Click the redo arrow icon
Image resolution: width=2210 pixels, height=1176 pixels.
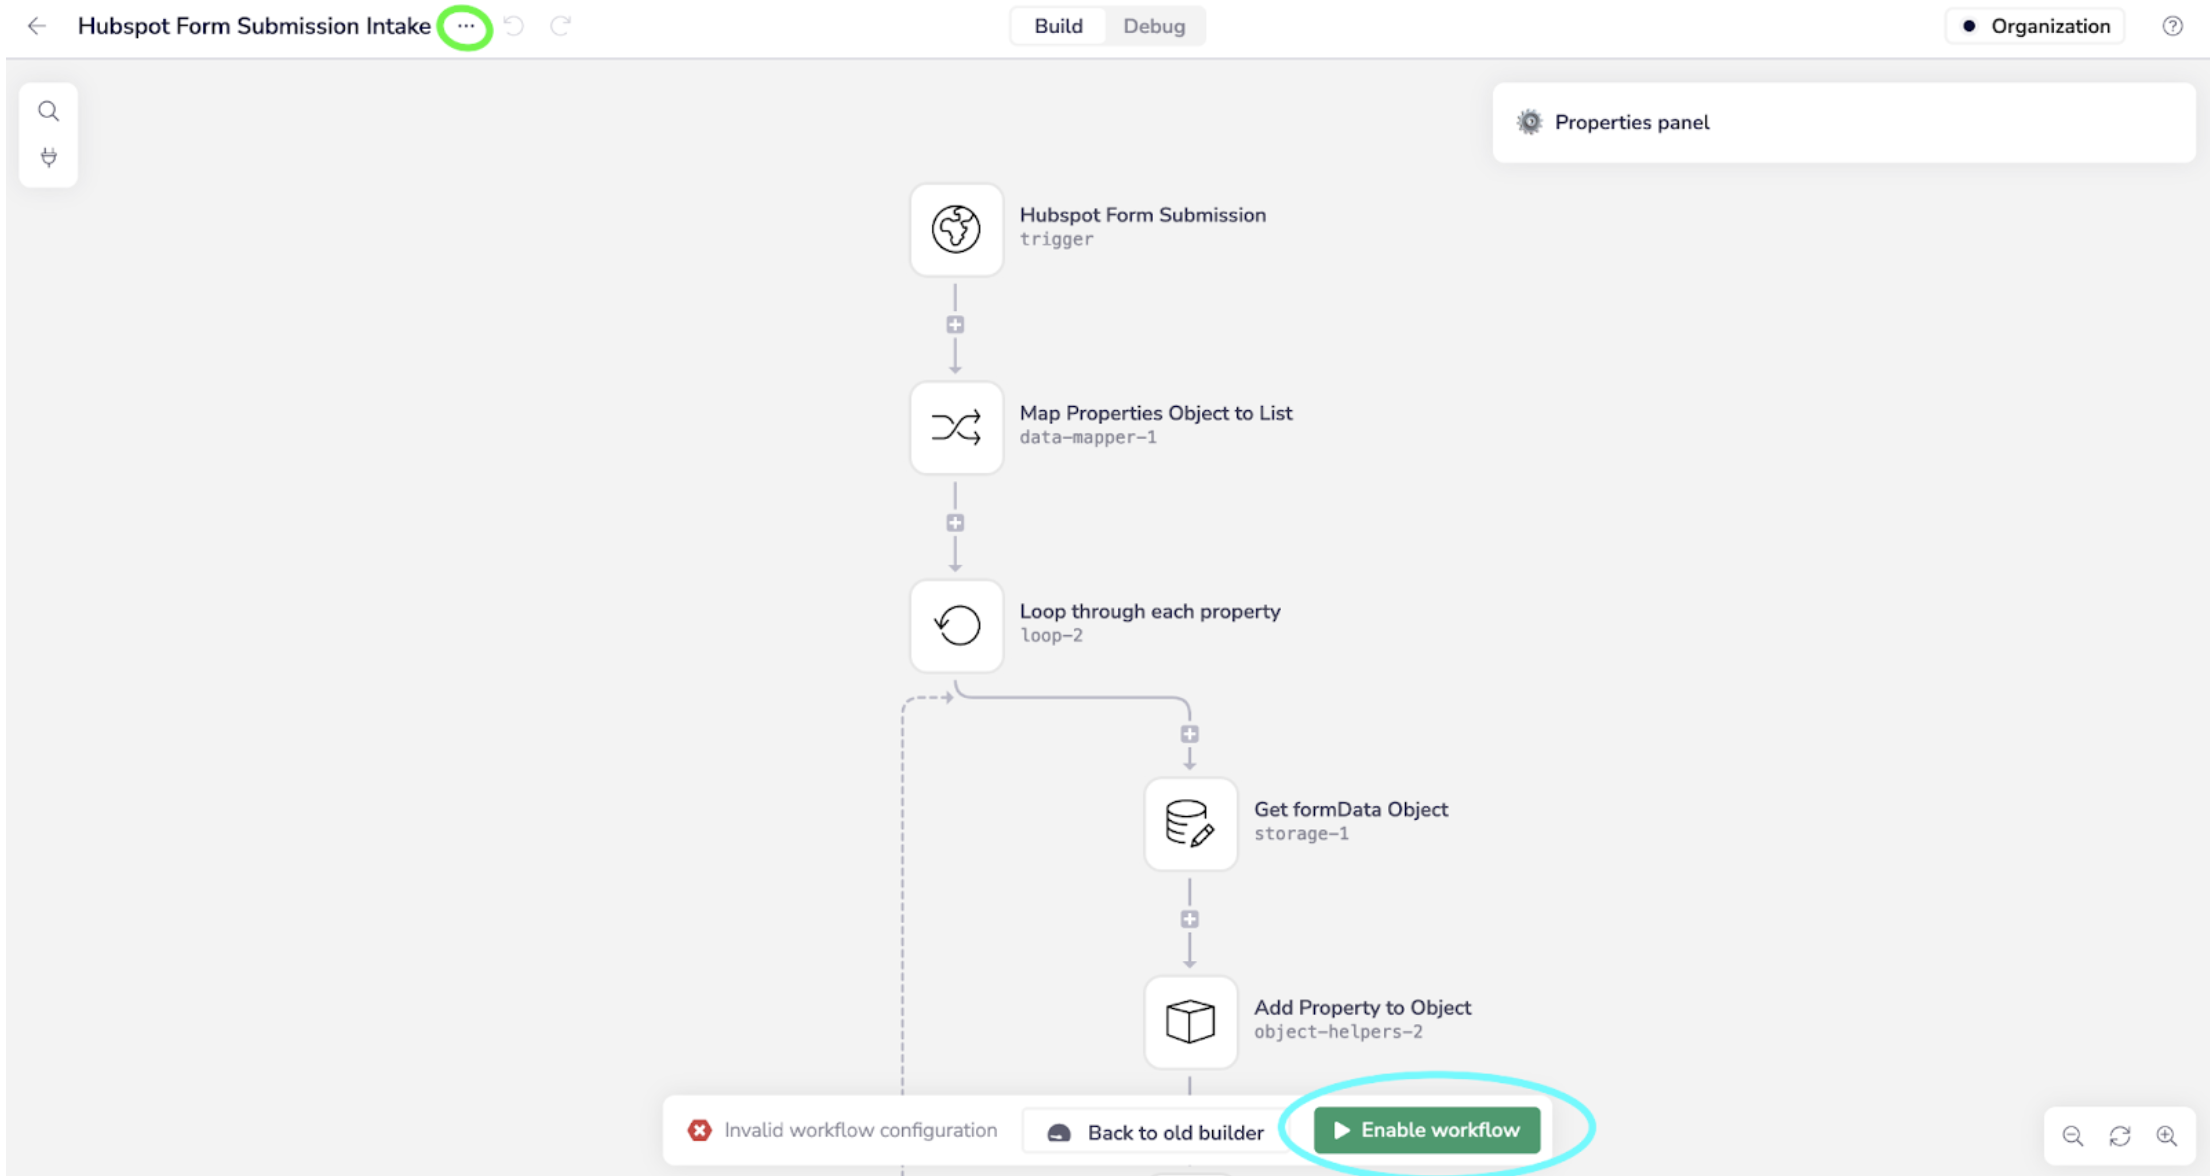click(560, 26)
